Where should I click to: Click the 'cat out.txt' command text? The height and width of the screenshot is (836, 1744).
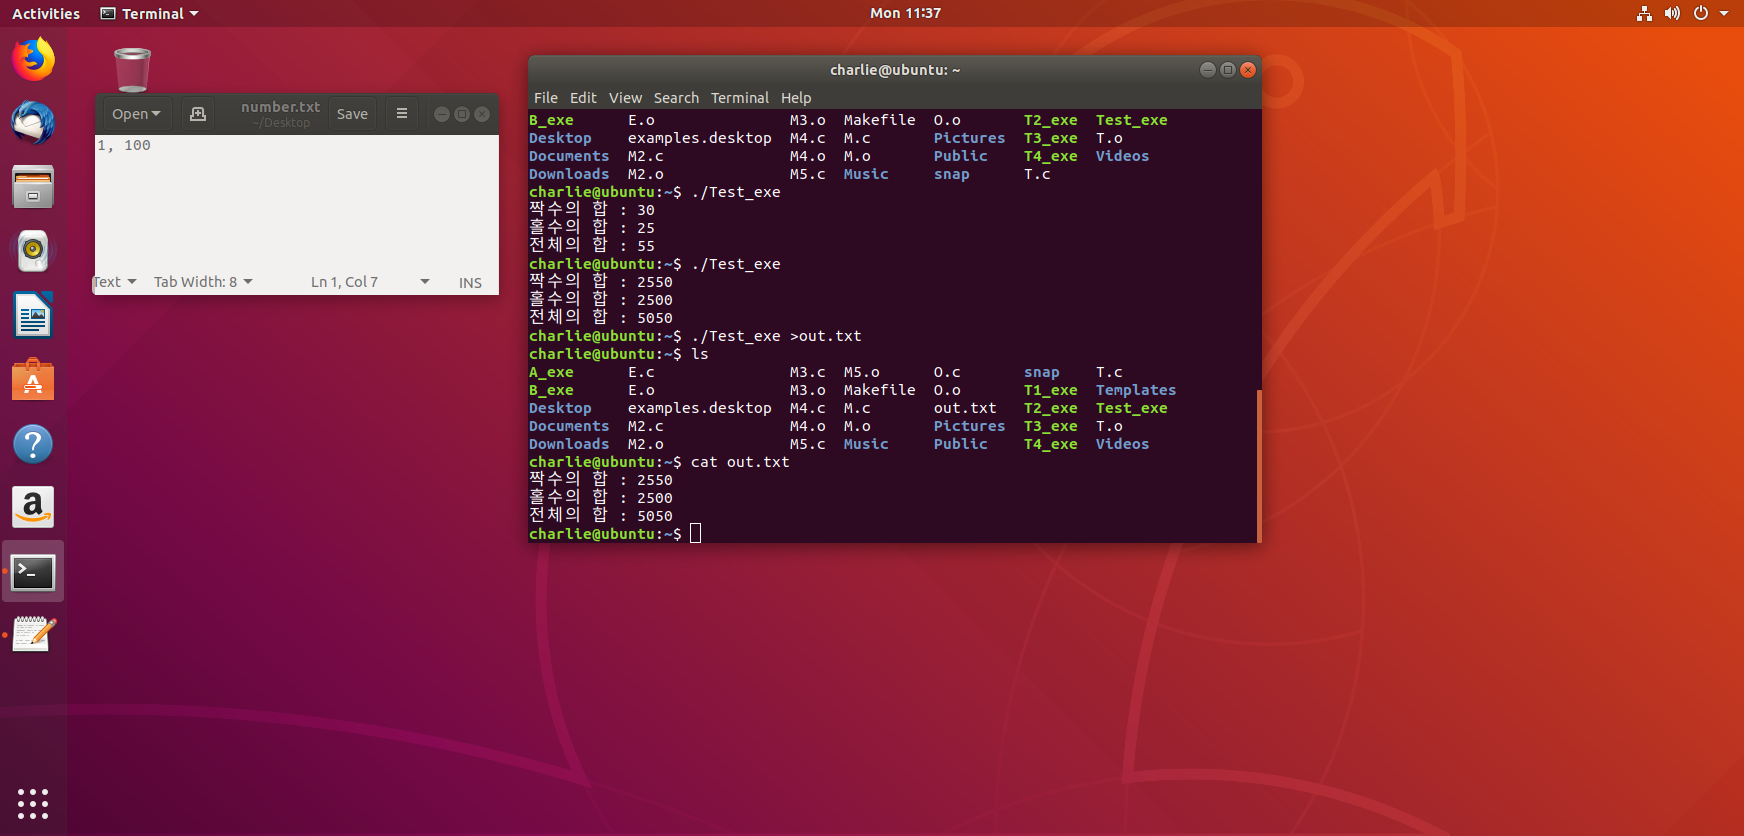pos(740,462)
